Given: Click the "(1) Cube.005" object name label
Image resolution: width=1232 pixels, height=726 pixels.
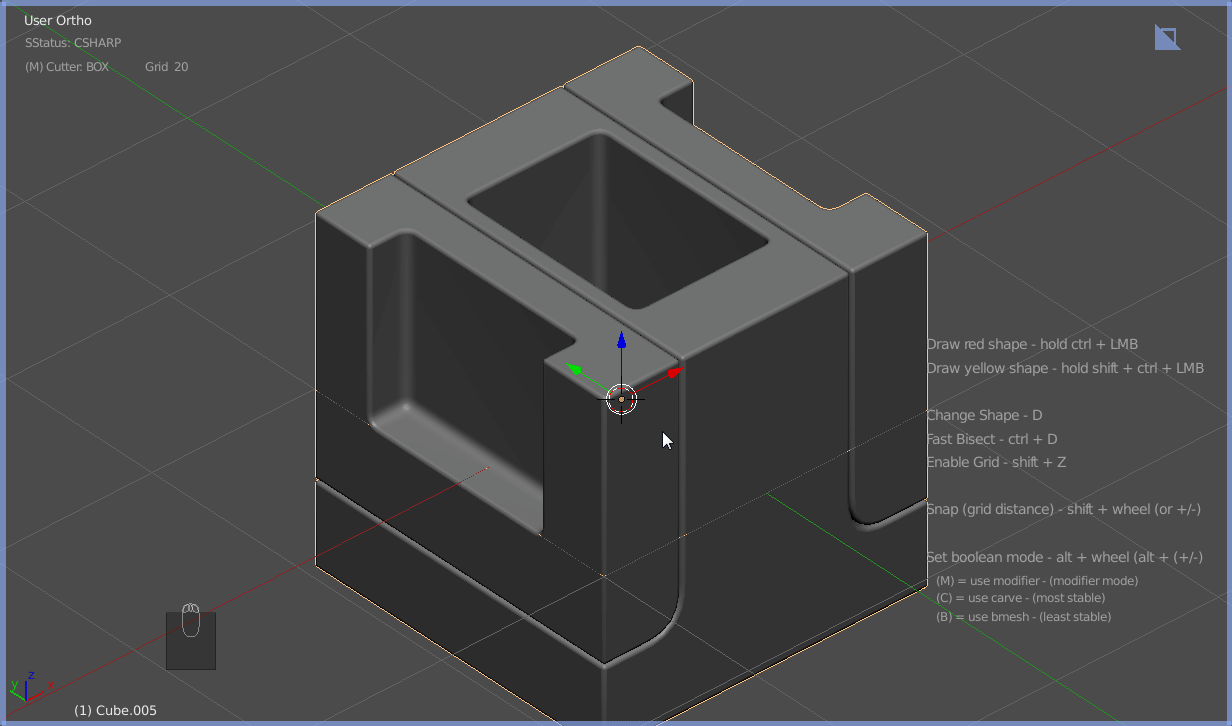Looking at the screenshot, I should tap(115, 710).
